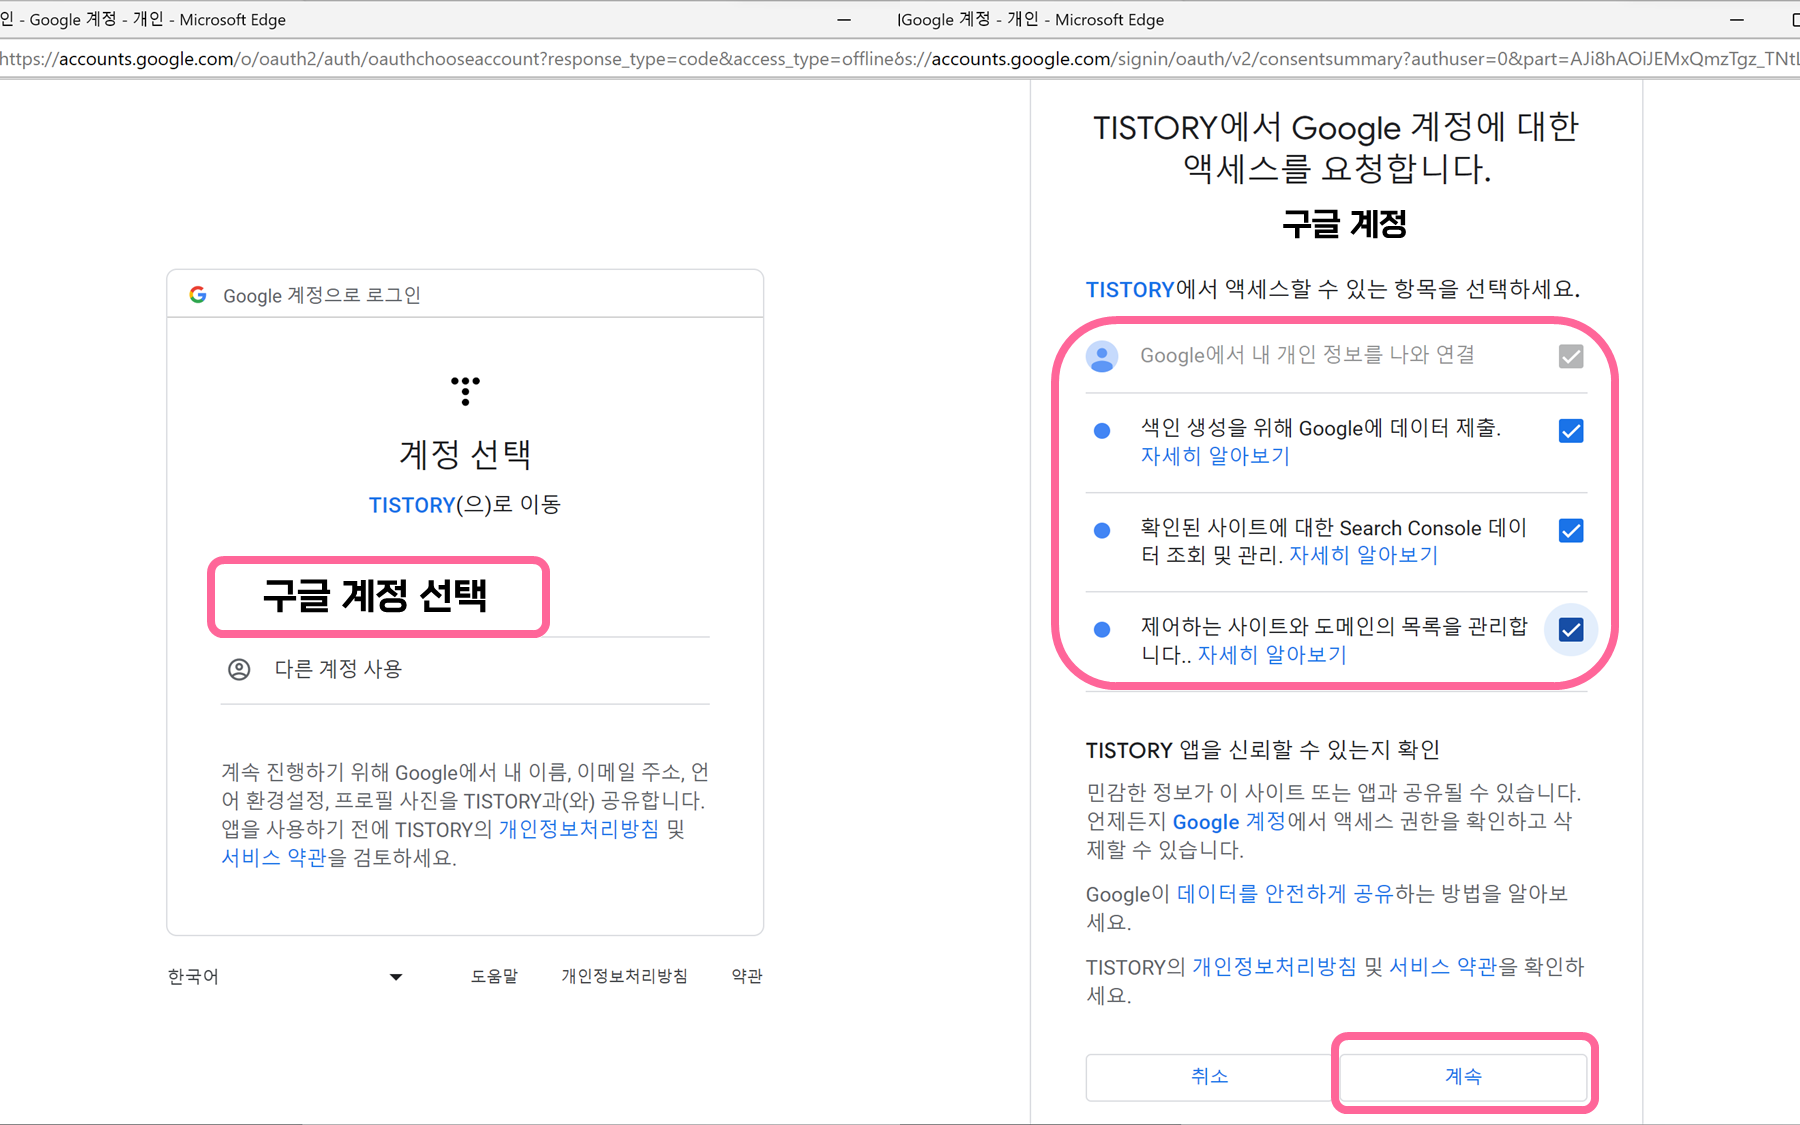Minimize the right Edge window
1800x1125 pixels.
[1737, 19]
